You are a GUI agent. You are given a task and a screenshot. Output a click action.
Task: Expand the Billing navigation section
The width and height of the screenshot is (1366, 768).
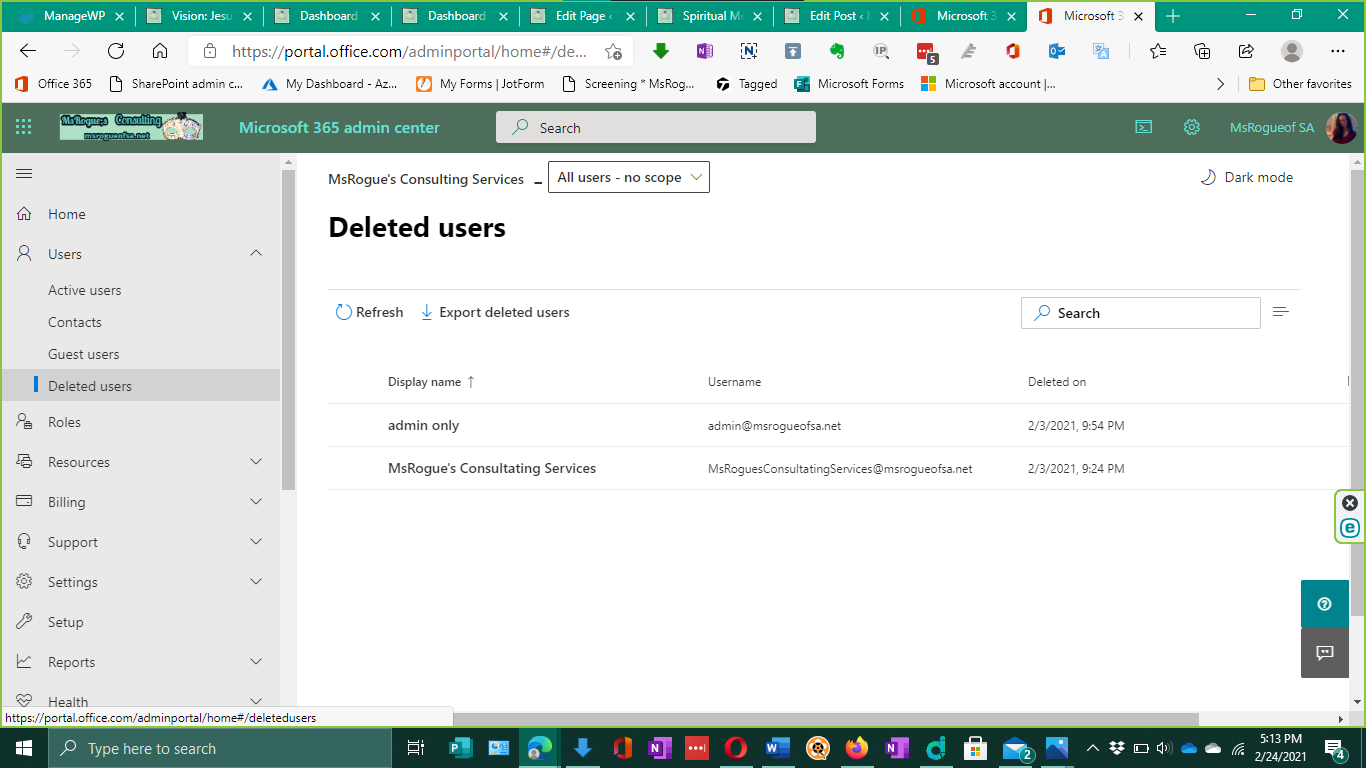click(256, 502)
